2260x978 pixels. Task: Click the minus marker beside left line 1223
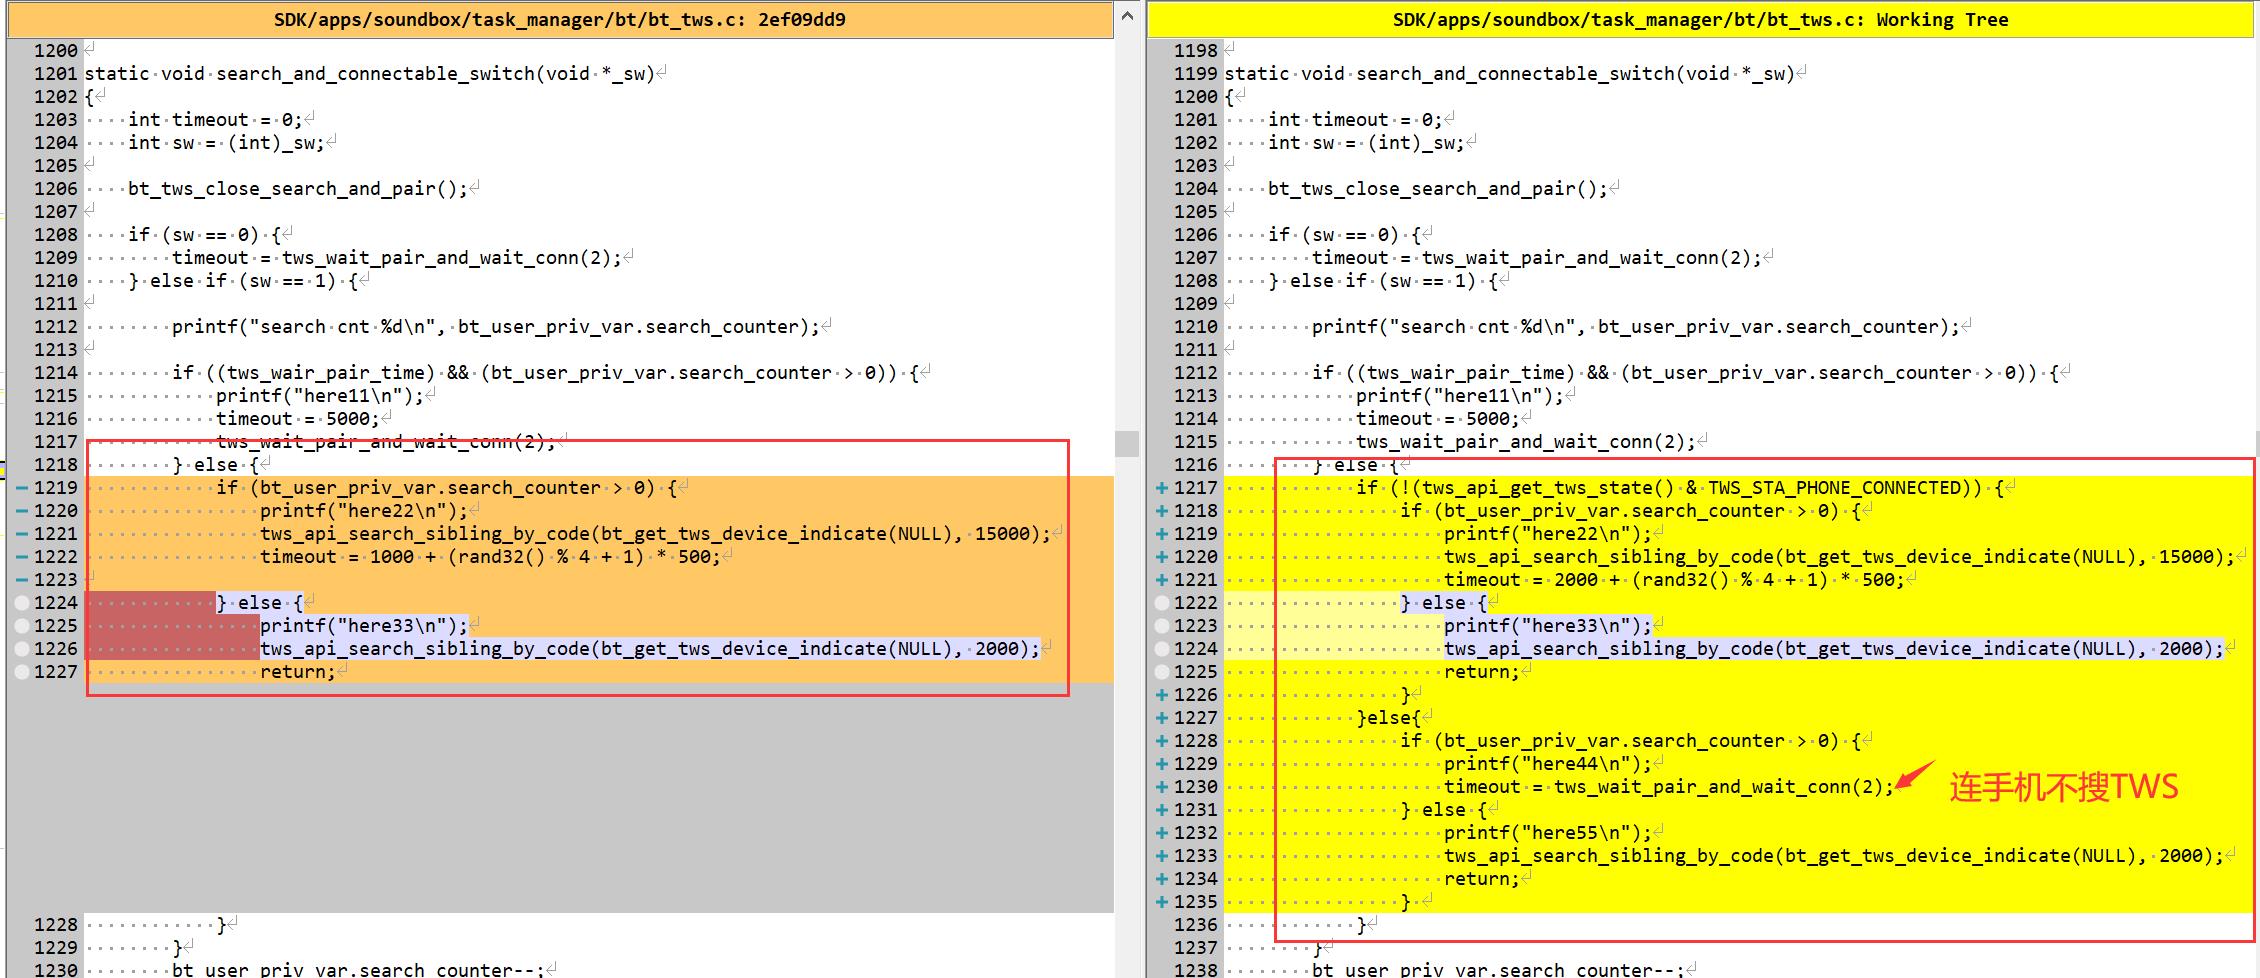(x=22, y=580)
